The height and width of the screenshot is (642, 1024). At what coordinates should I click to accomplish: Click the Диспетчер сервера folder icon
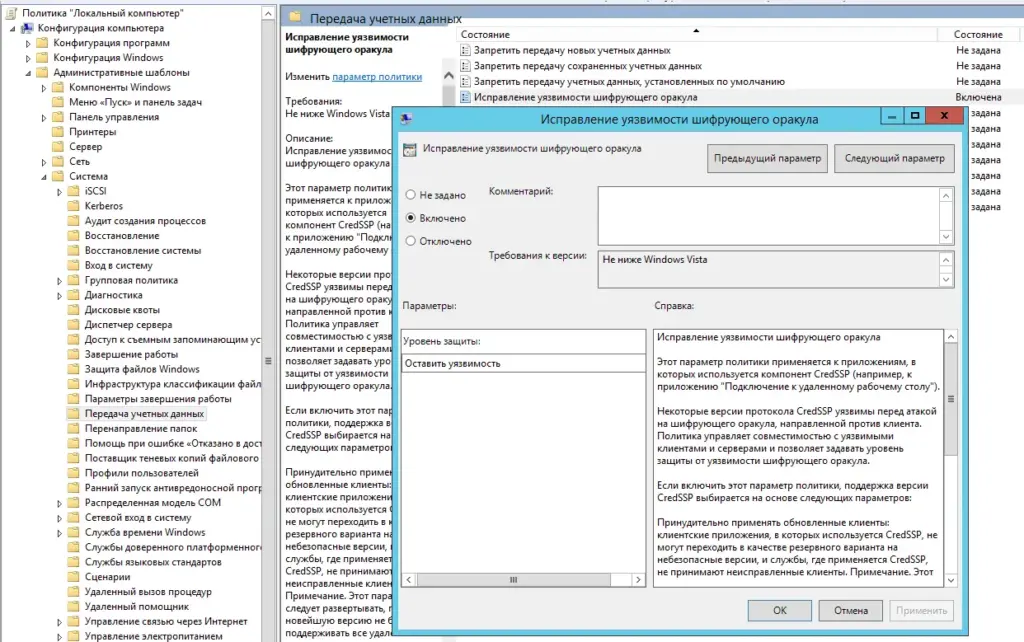coord(74,325)
